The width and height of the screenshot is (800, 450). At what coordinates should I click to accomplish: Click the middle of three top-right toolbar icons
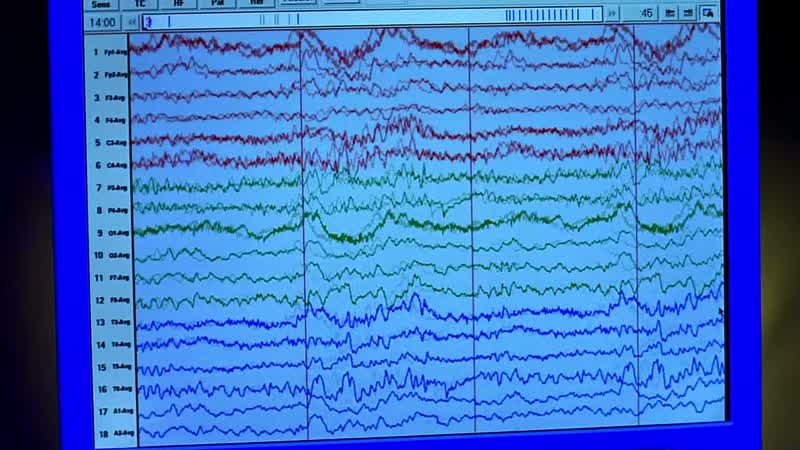688,13
